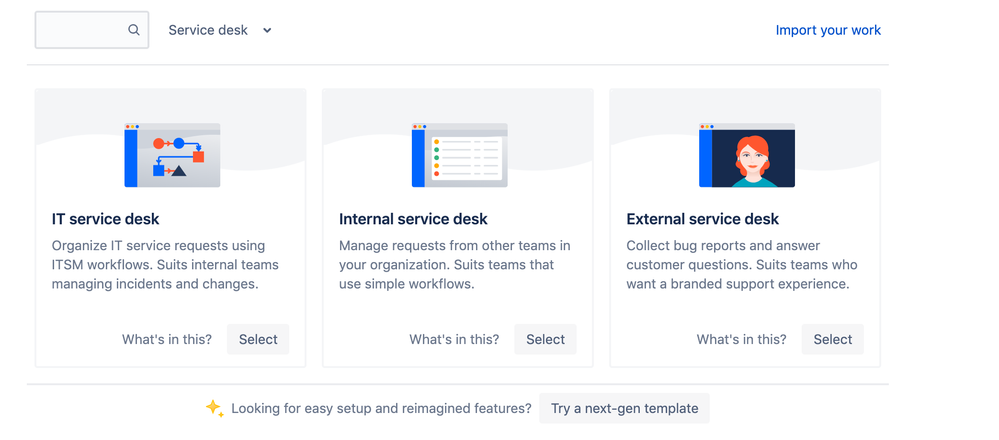Viewport: 999px width, 440px height.
Task: Click the Internal service desk card title
Action: click(413, 219)
